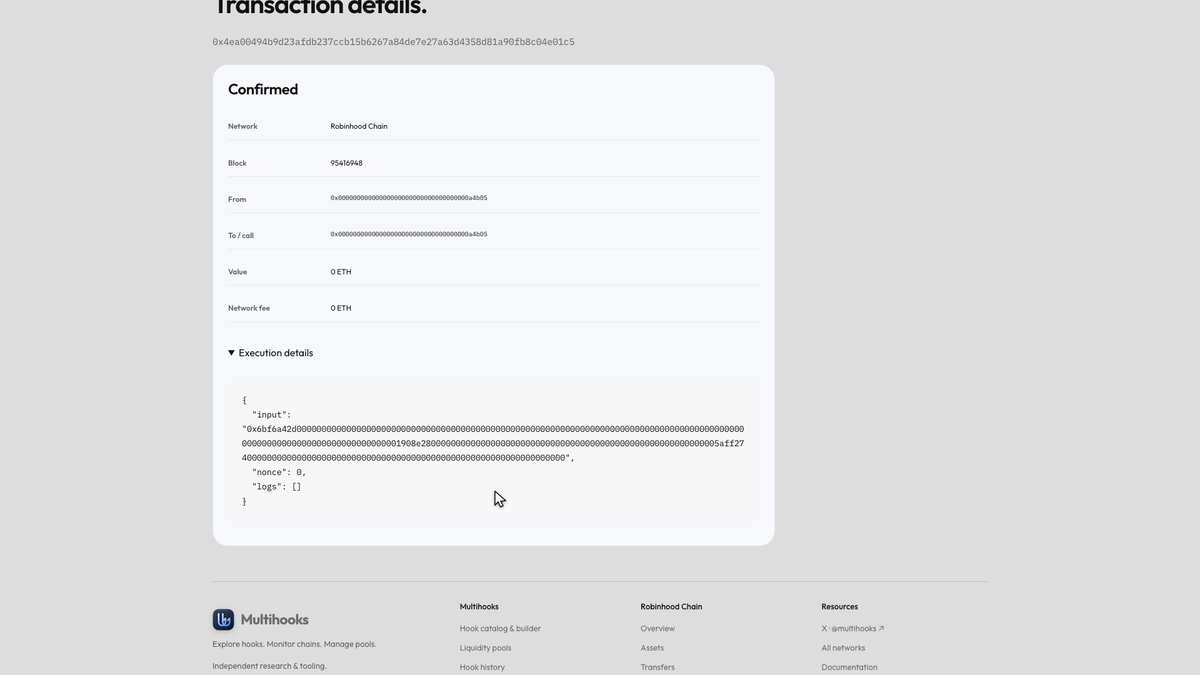Click the Confirmed status heading
This screenshot has height=675, width=1200.
pyautogui.click(x=263, y=89)
